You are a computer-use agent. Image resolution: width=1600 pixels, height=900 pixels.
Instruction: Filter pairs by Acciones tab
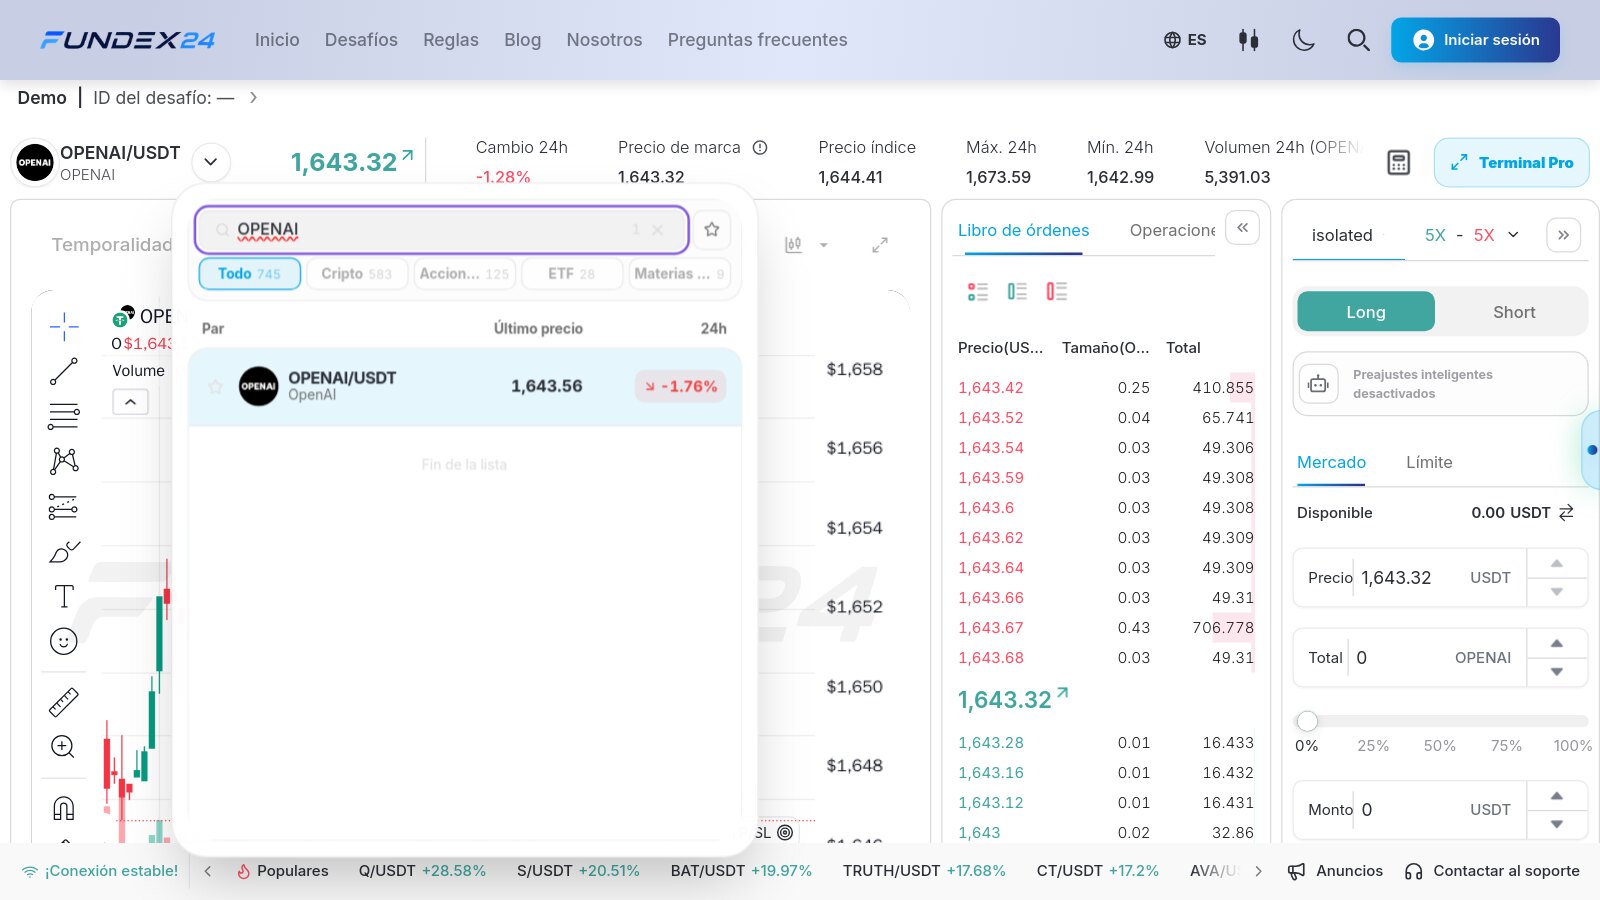tap(465, 273)
